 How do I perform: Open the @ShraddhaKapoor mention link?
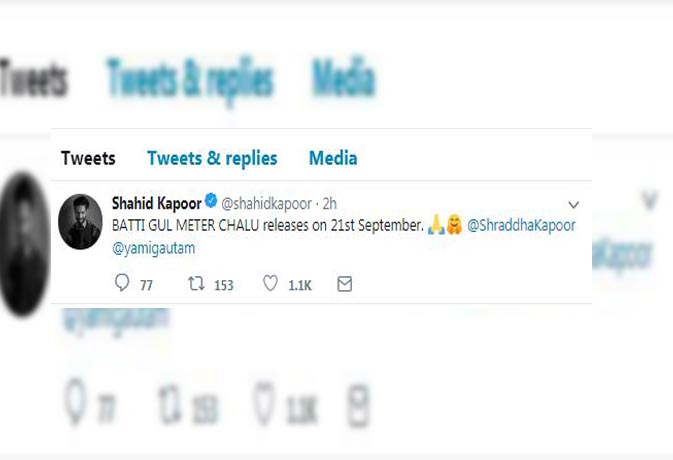521,225
